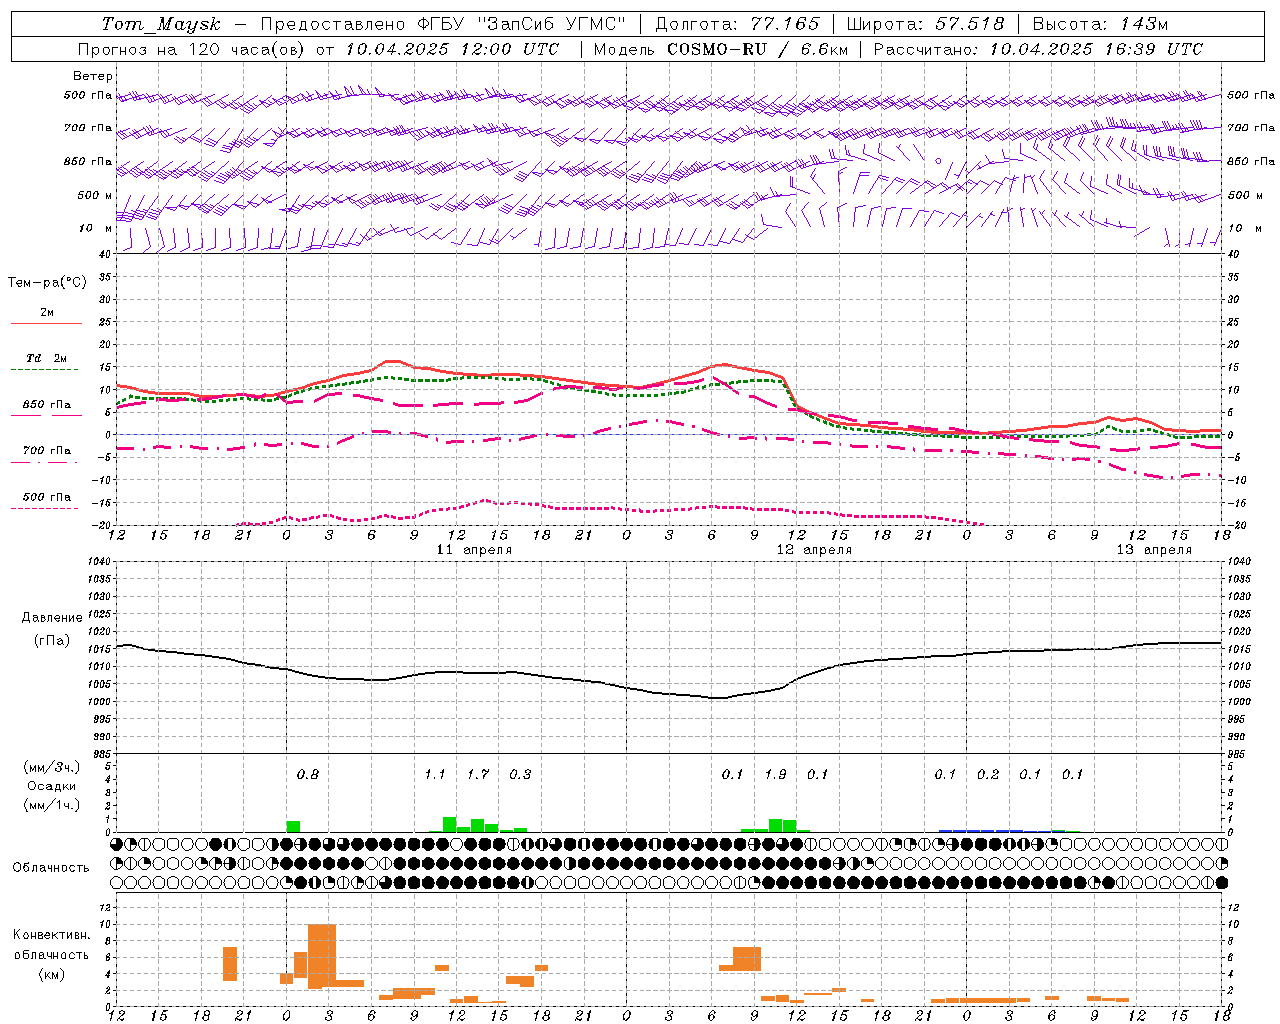Viewport: 1280px width, 1024px height.
Task: Click the 0.2 precipitation value
Action: click(x=988, y=775)
